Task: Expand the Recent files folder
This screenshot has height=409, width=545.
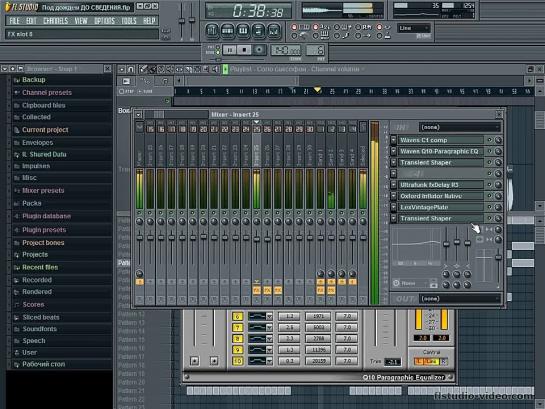Action: click(40, 267)
